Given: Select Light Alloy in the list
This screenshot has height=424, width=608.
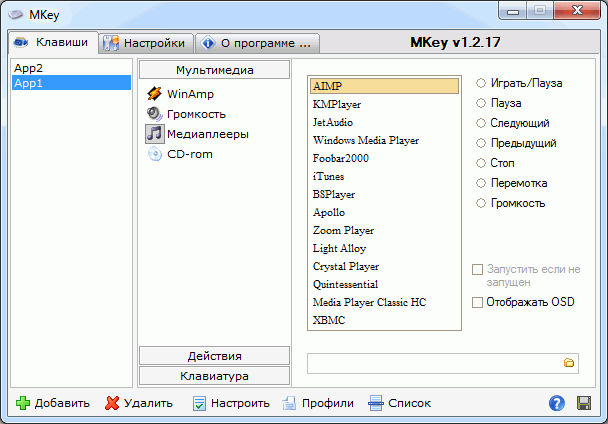Looking at the screenshot, I should pyautogui.click(x=384, y=248).
